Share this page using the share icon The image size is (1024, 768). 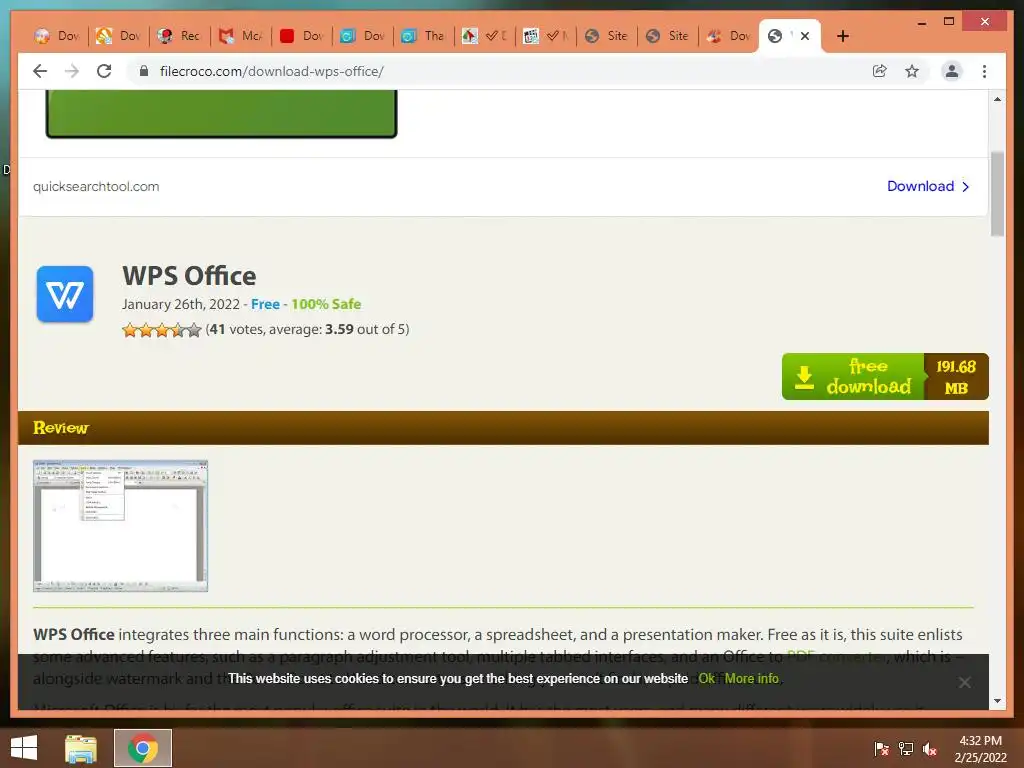(880, 71)
